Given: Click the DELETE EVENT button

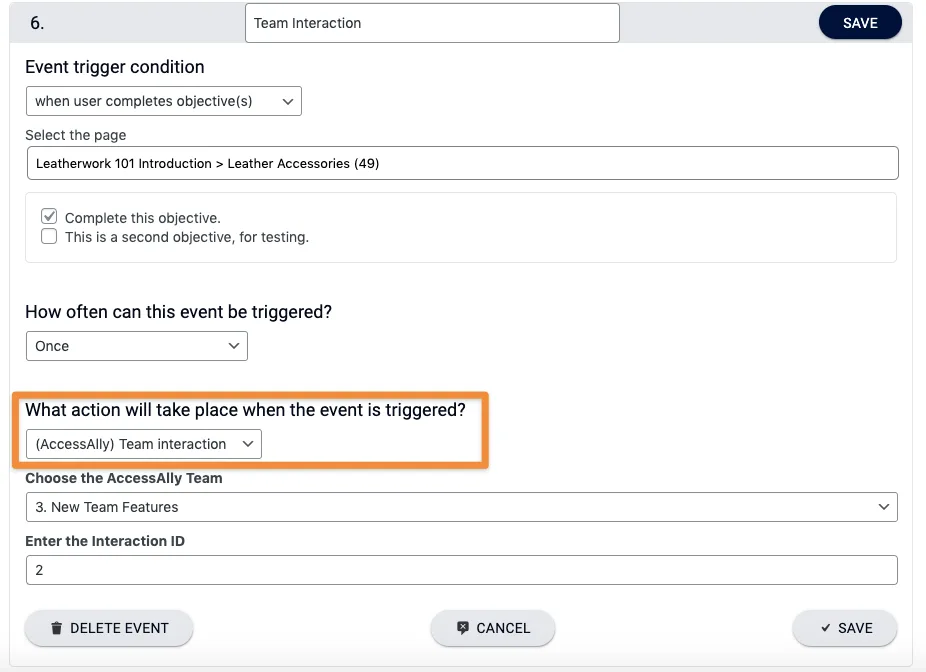Looking at the screenshot, I should pyautogui.click(x=108, y=628).
